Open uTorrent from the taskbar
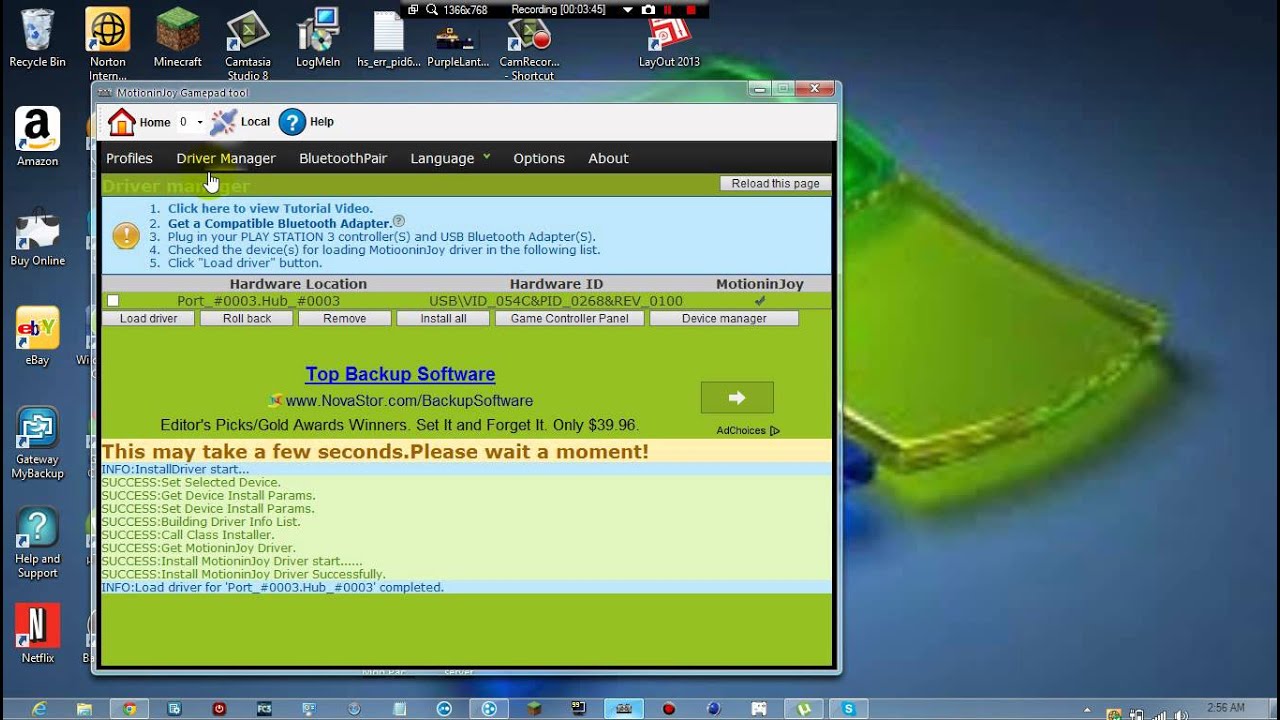The width and height of the screenshot is (1280, 720). click(804, 709)
